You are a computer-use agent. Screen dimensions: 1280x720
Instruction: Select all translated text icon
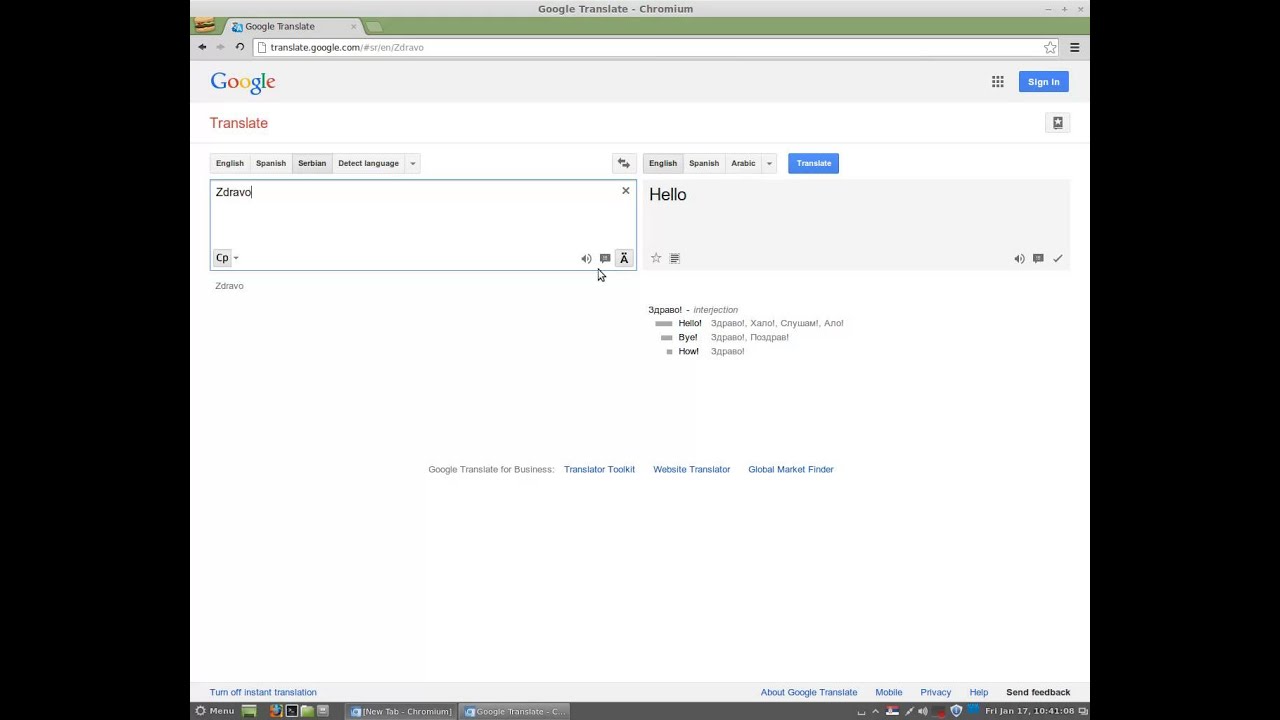[675, 258]
